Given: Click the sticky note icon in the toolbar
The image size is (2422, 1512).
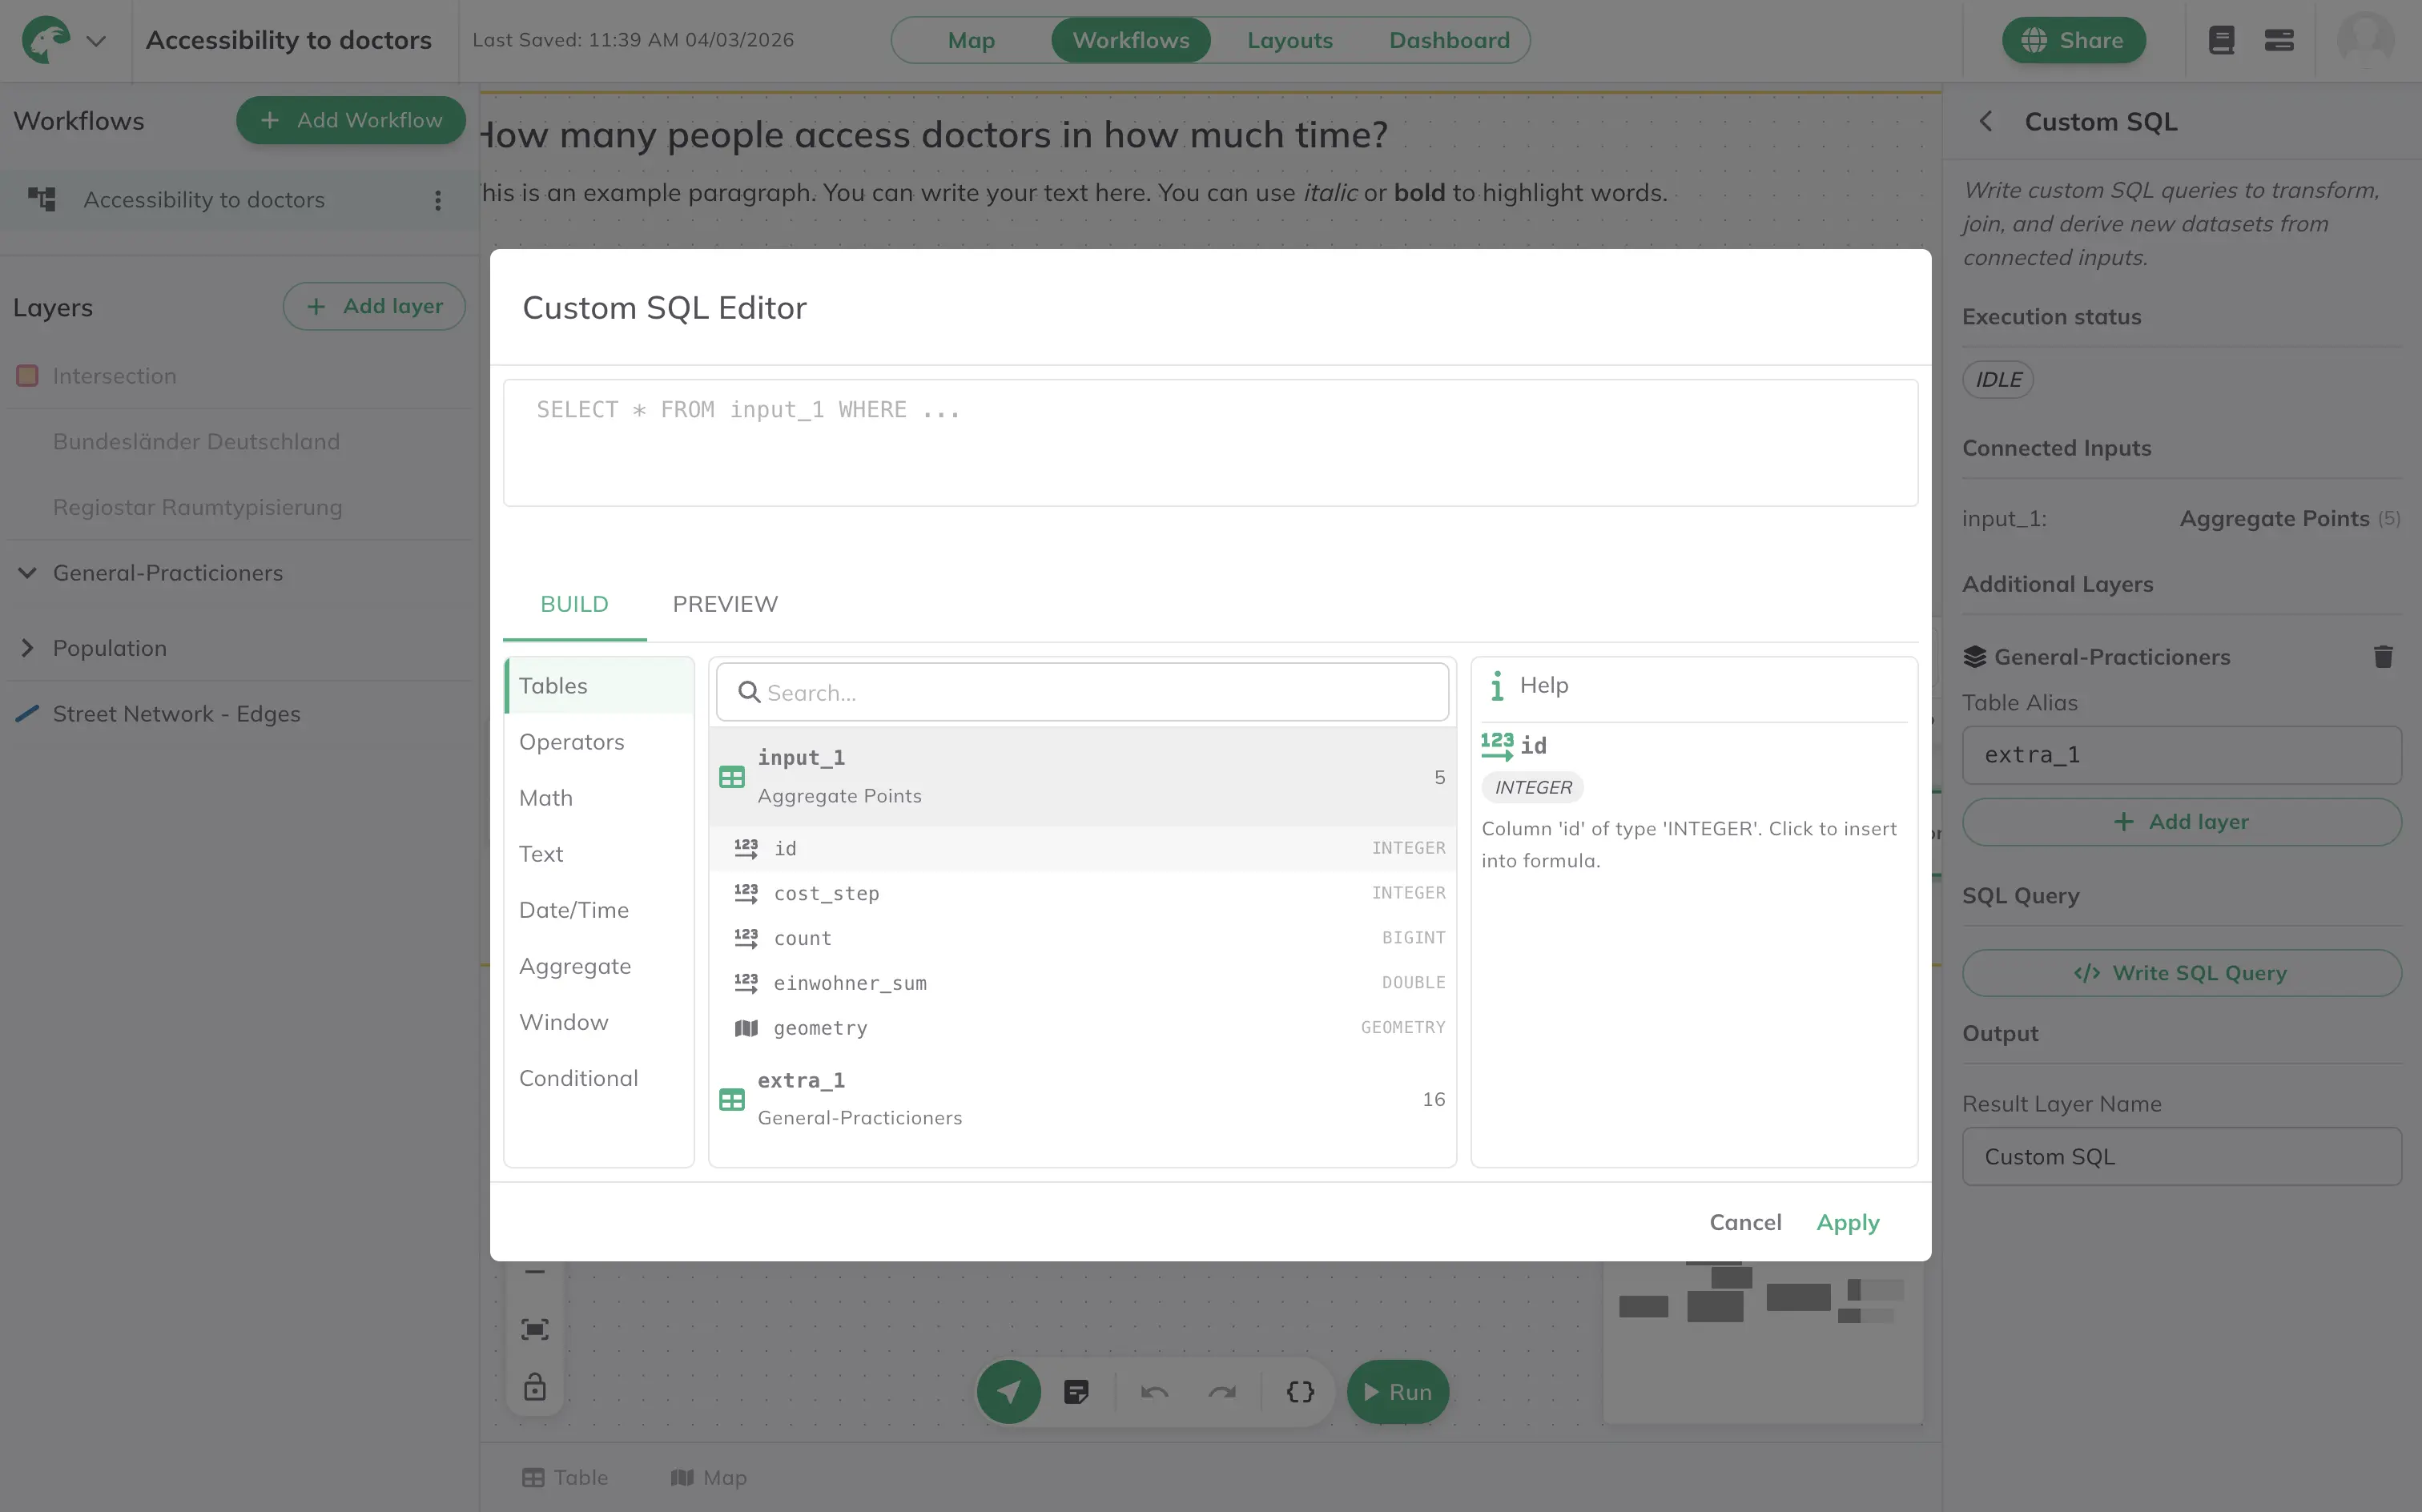Looking at the screenshot, I should pyautogui.click(x=1076, y=1392).
